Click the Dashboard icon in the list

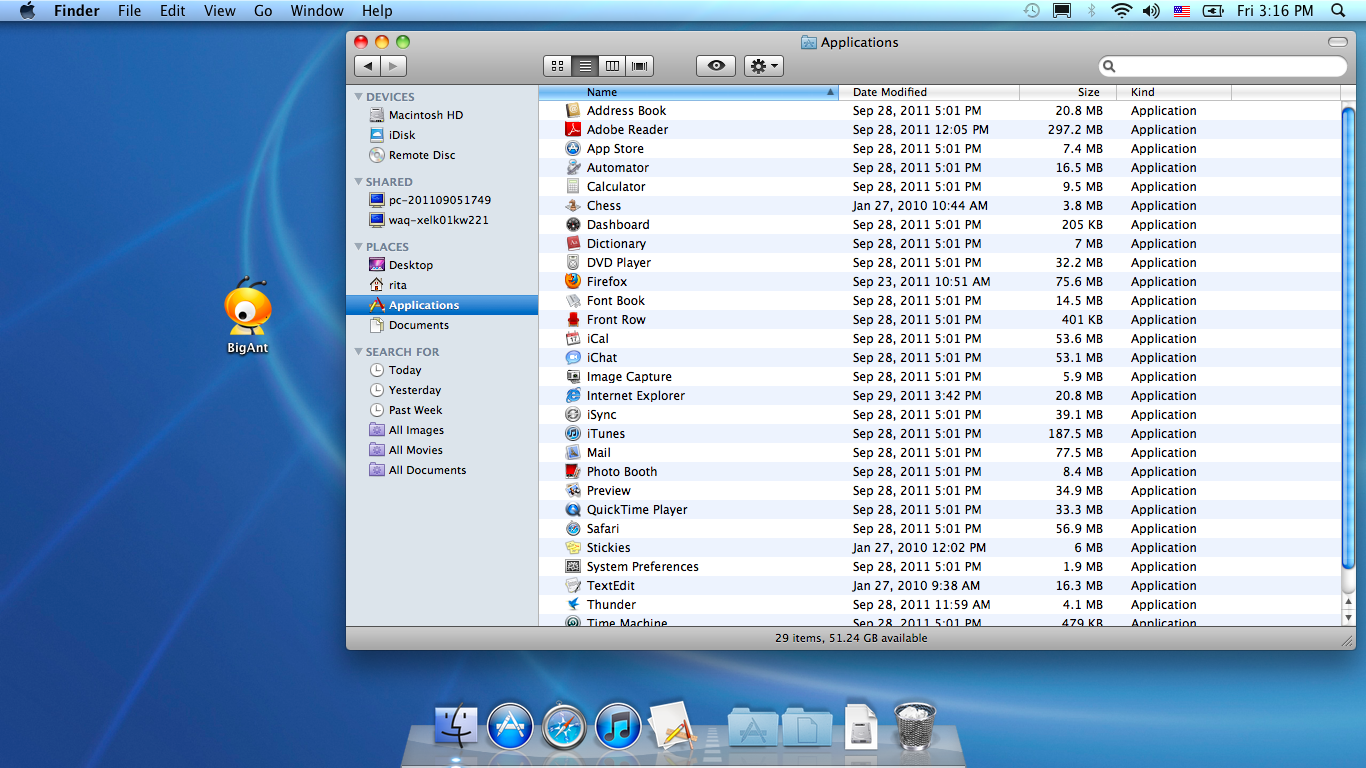pyautogui.click(x=573, y=225)
